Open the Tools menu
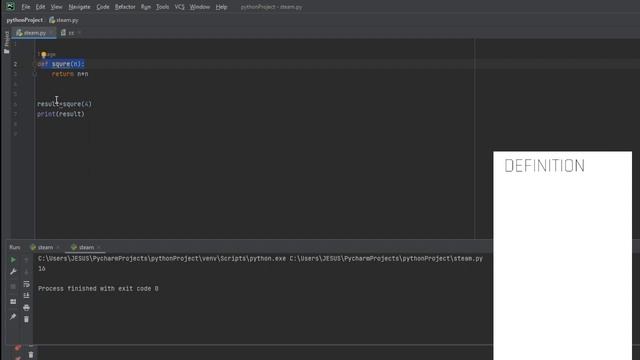 pos(162,7)
